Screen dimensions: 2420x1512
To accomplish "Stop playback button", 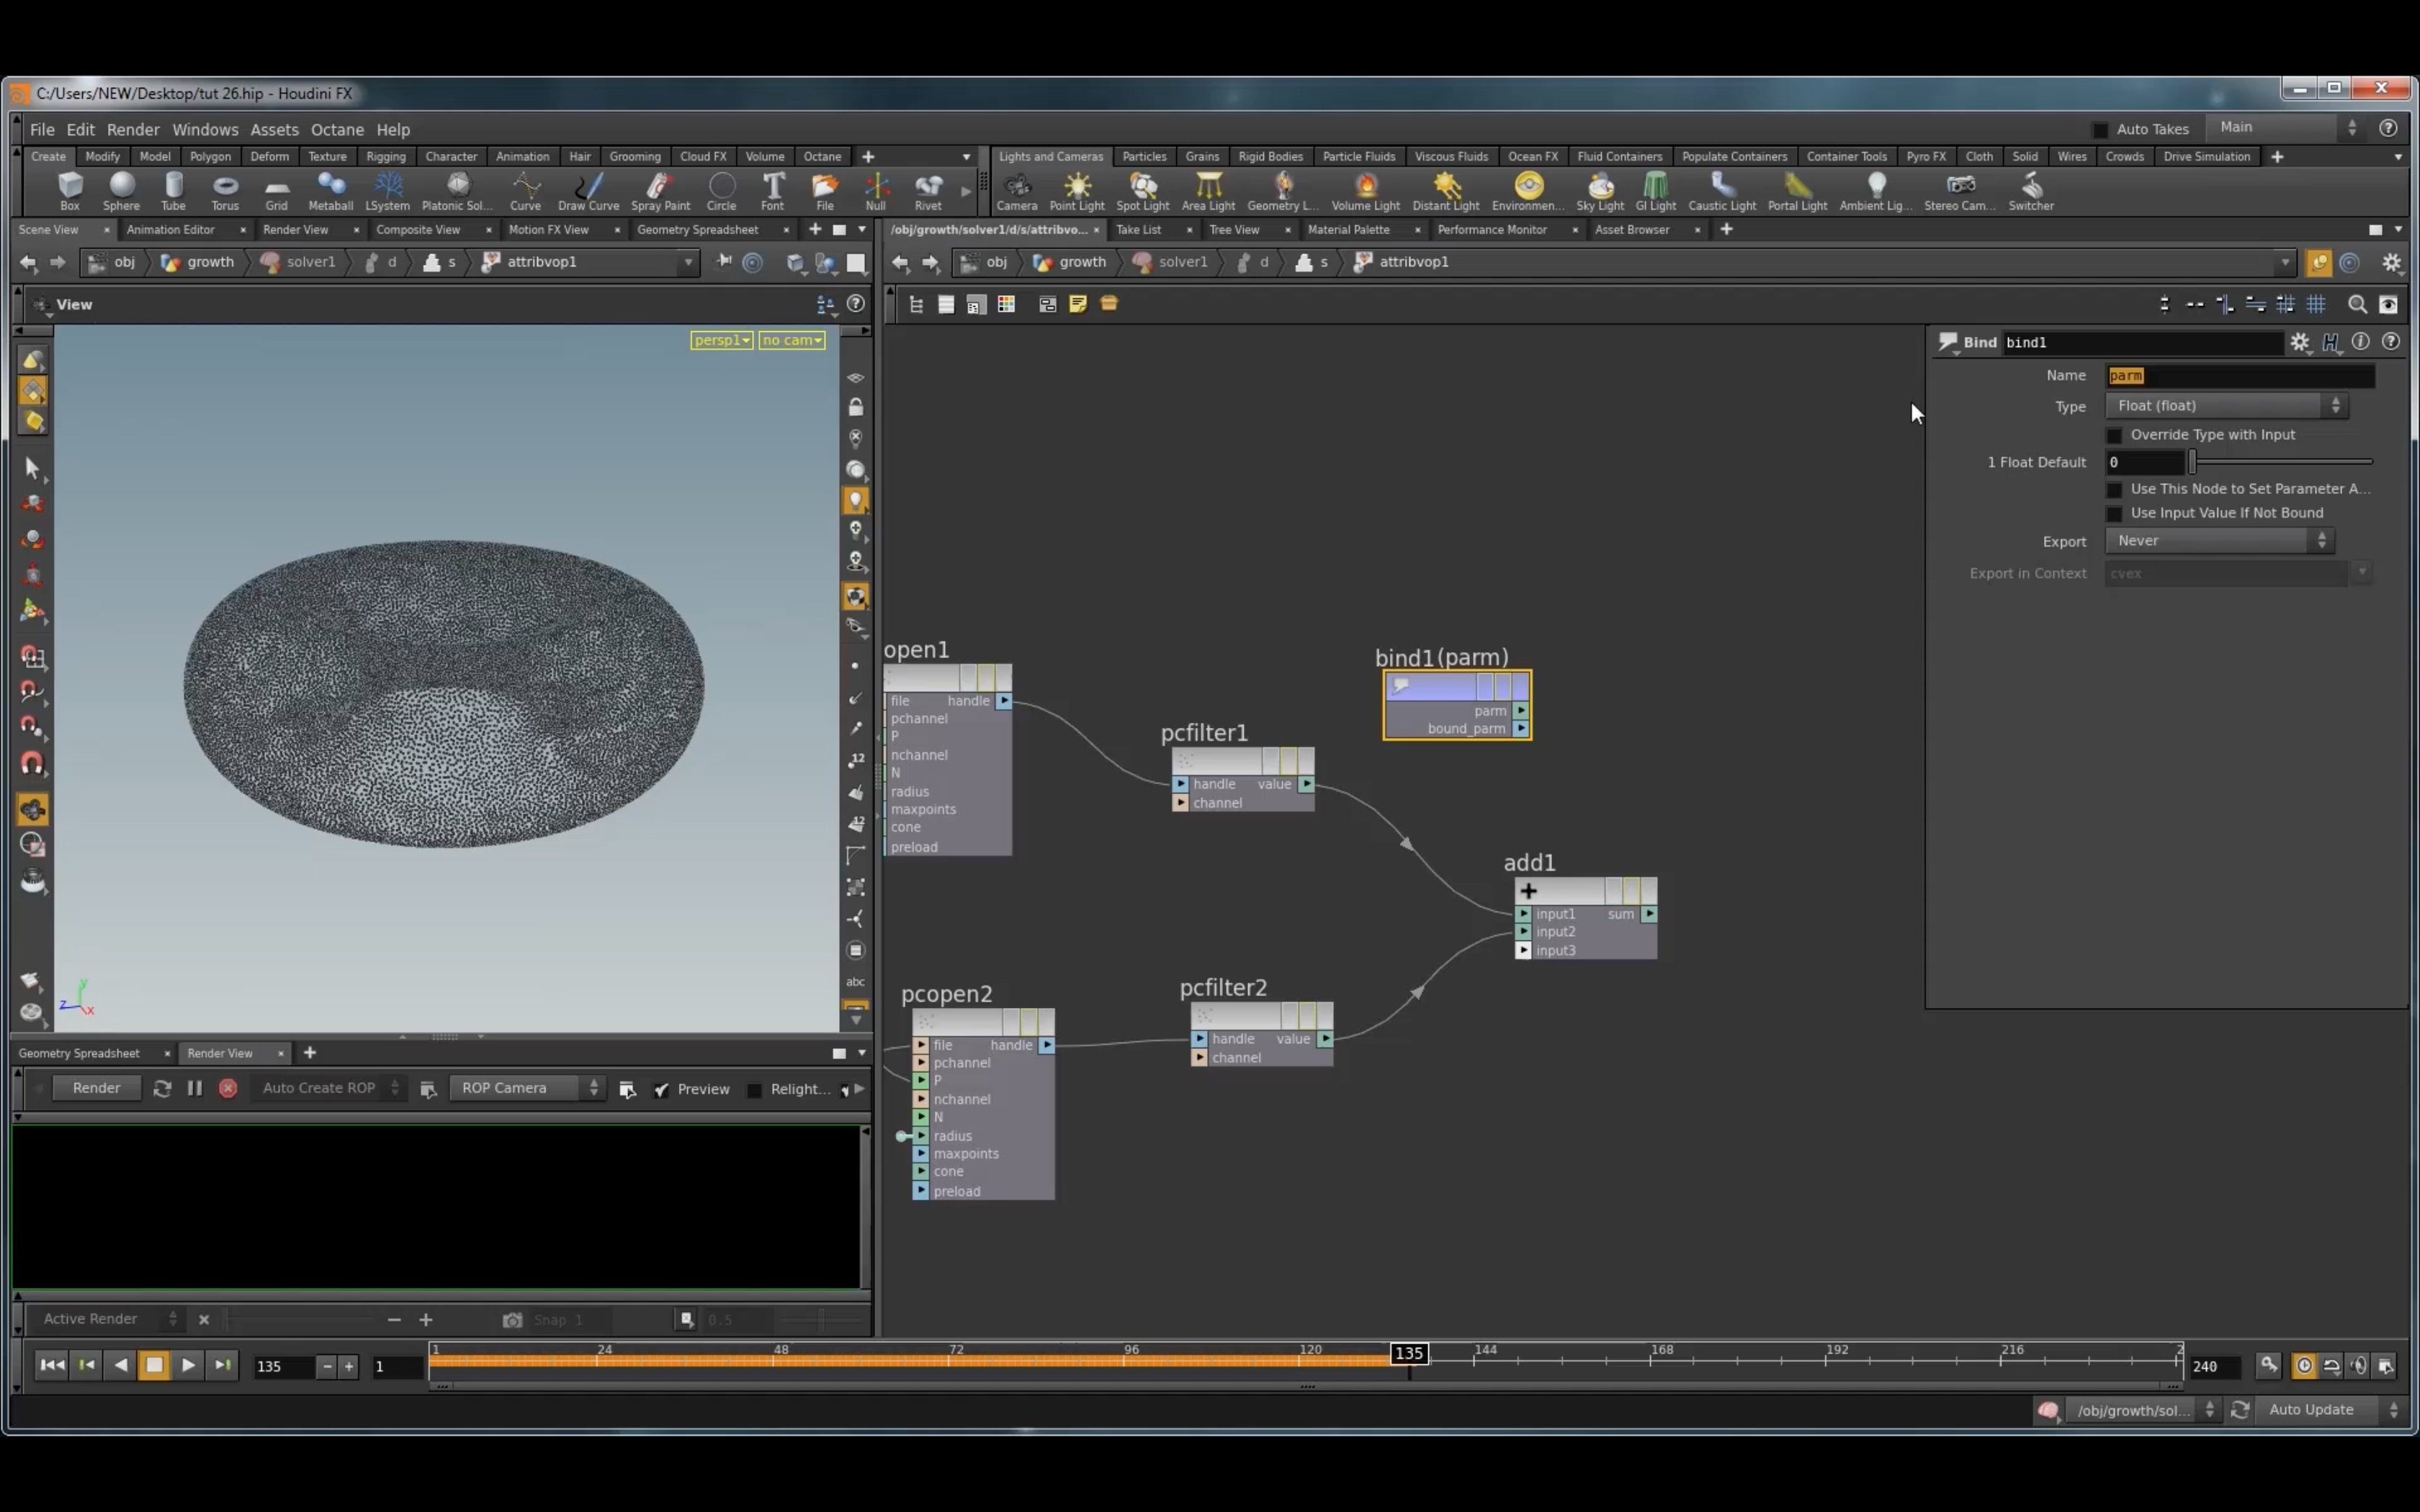I will (x=154, y=1365).
